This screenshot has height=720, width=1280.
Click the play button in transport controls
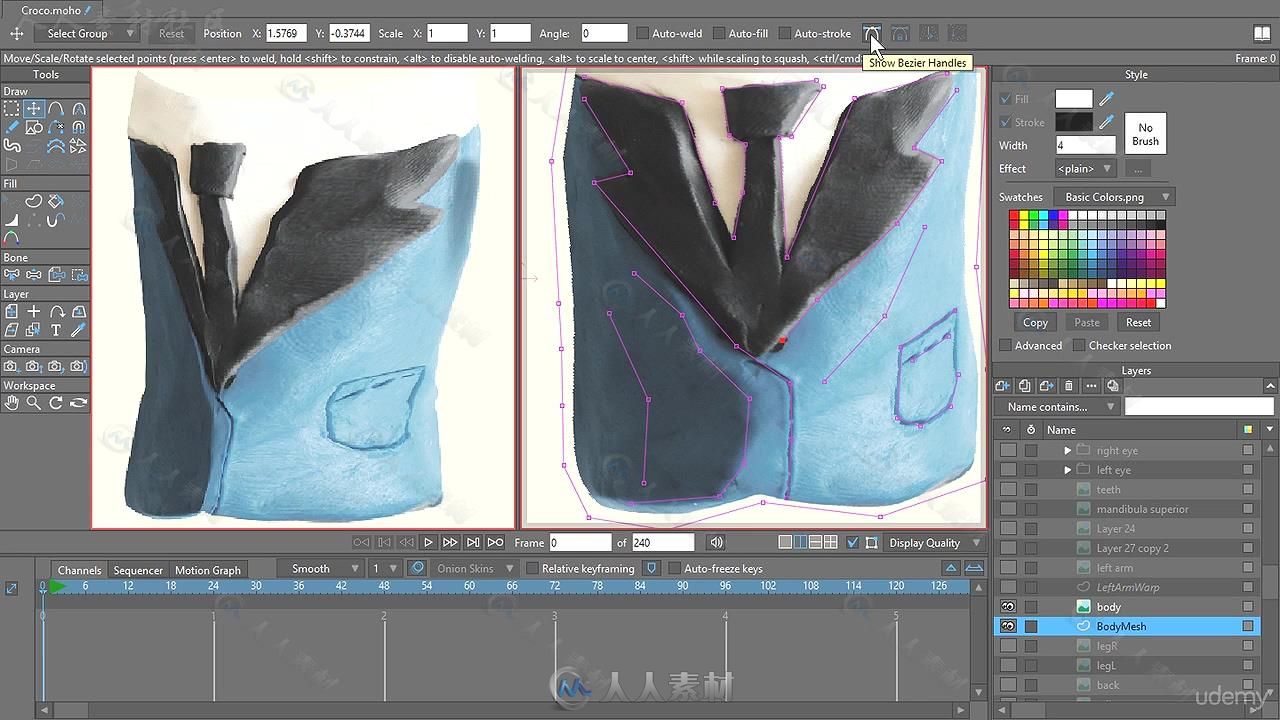coord(428,543)
